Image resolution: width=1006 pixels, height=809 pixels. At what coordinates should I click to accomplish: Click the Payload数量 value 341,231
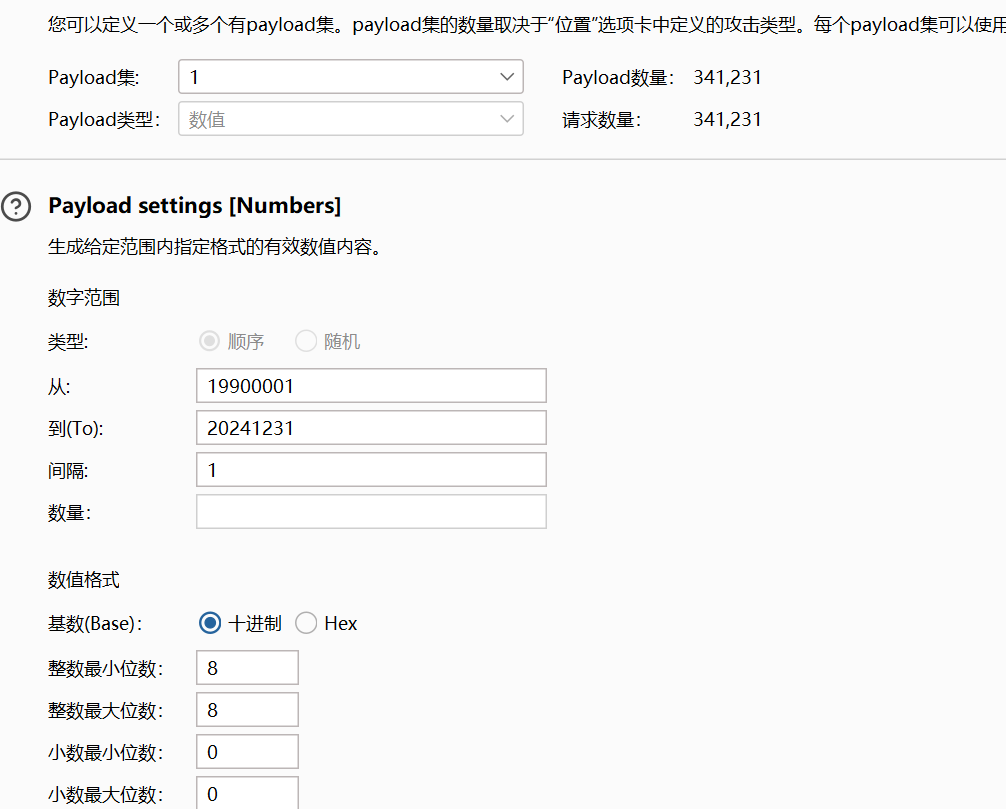[727, 78]
